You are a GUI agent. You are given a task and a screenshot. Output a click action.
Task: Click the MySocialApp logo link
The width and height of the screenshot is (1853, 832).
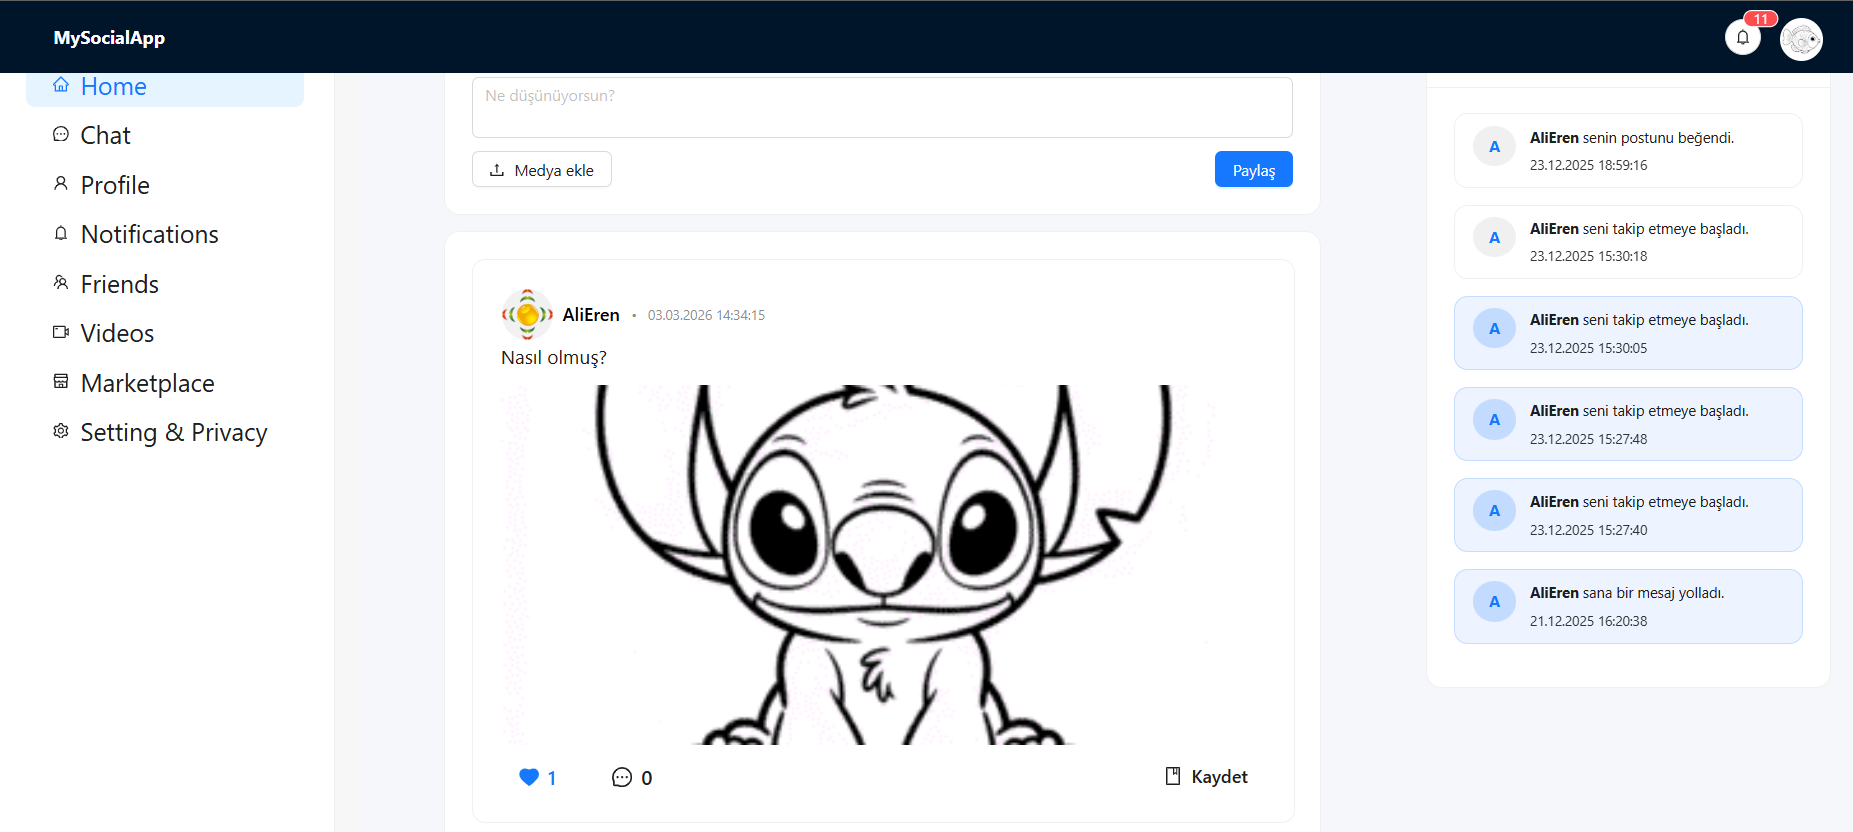109,38
